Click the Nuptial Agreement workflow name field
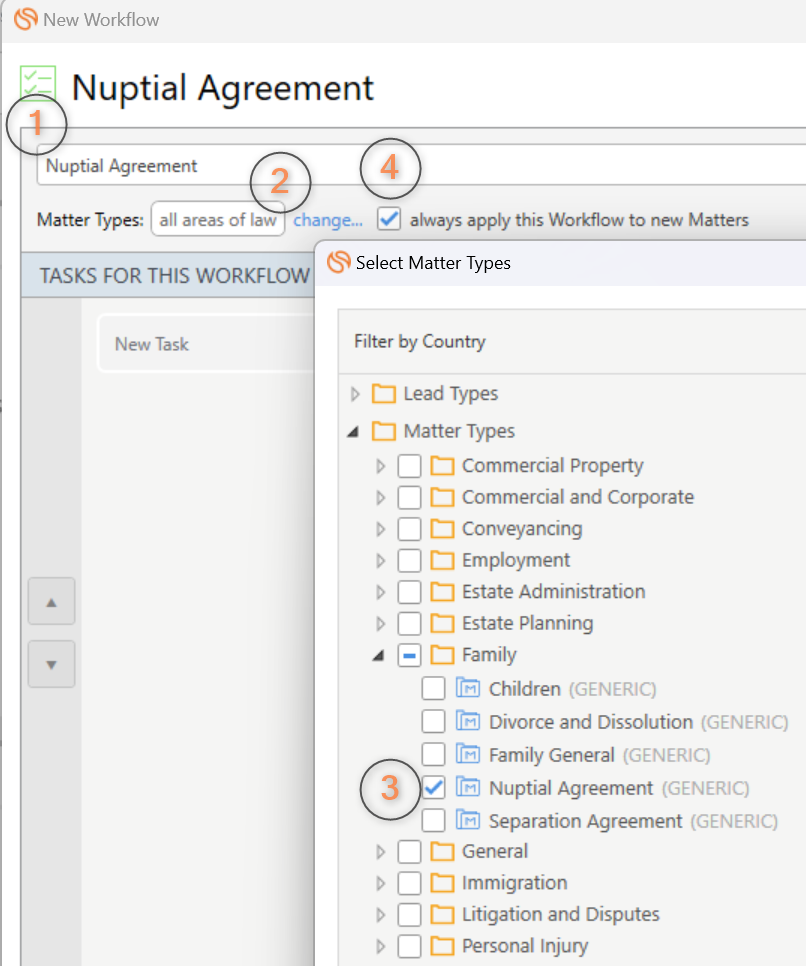 (421, 165)
